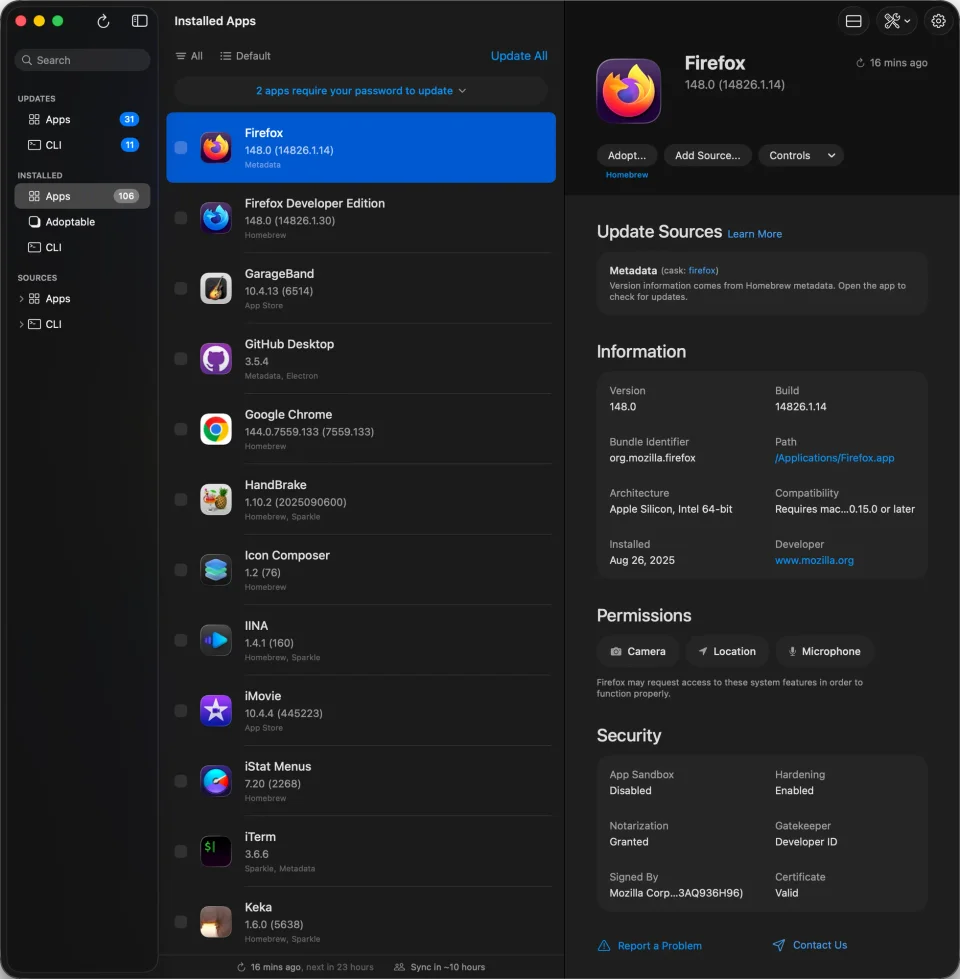The height and width of the screenshot is (979, 960).
Task: Click the Firefox icon in the app list
Action: (216, 147)
